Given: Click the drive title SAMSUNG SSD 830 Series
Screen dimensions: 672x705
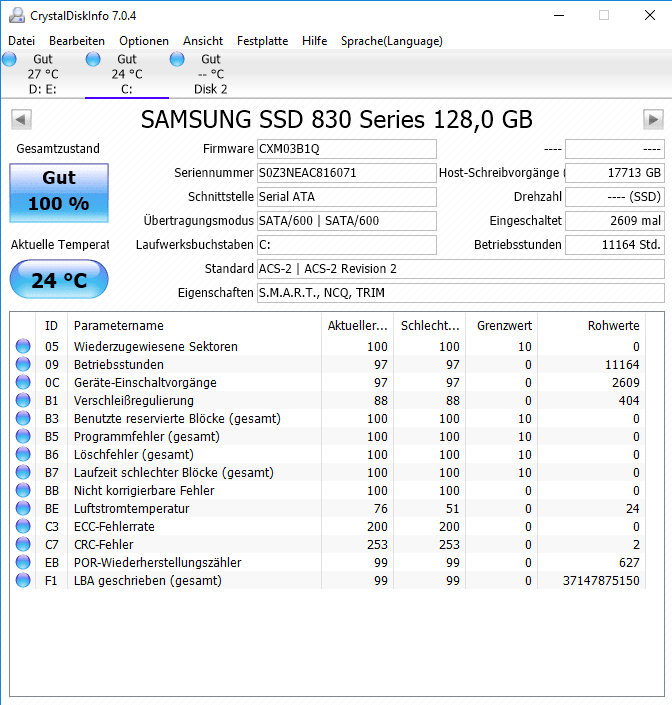Looking at the screenshot, I should point(337,120).
